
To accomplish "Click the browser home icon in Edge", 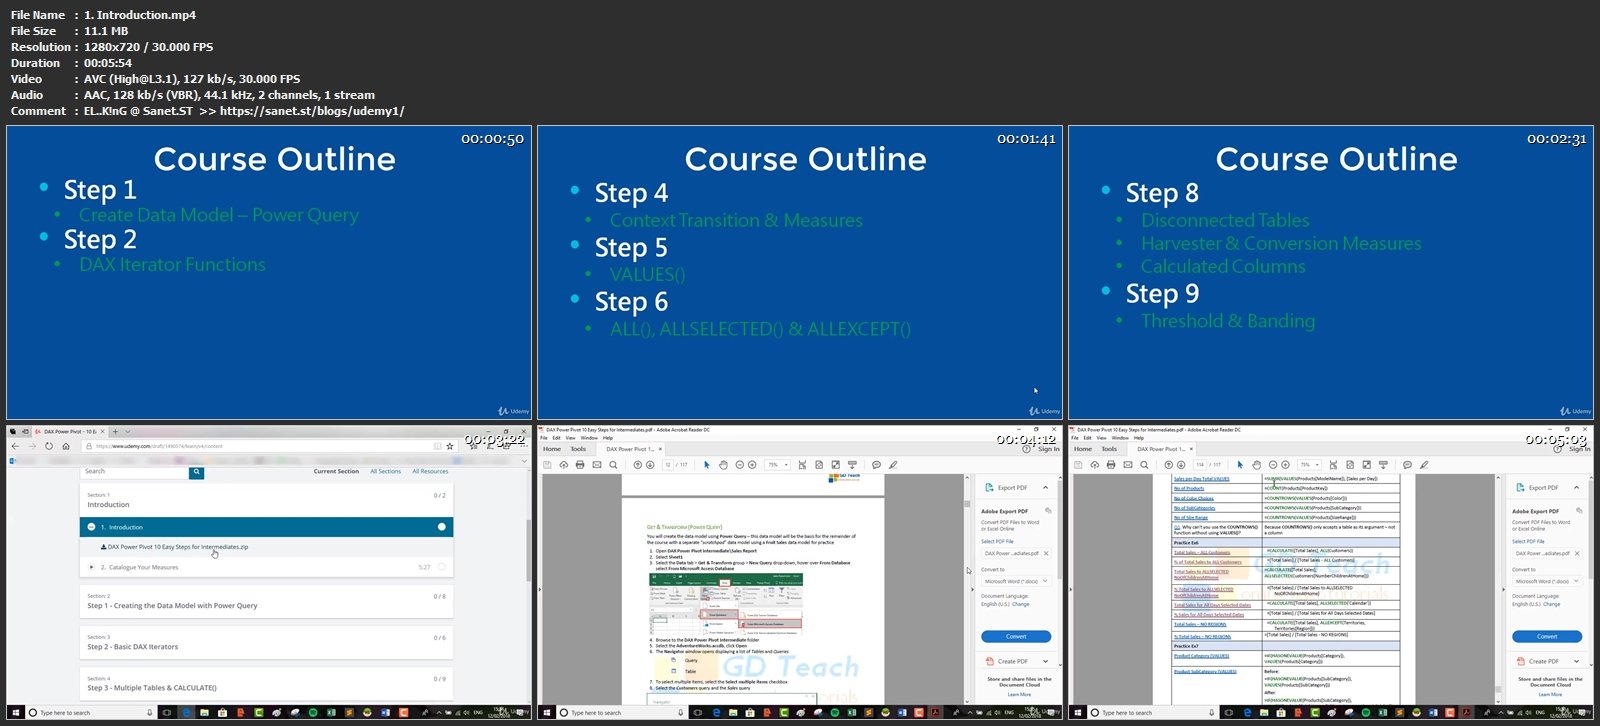I will (x=66, y=446).
